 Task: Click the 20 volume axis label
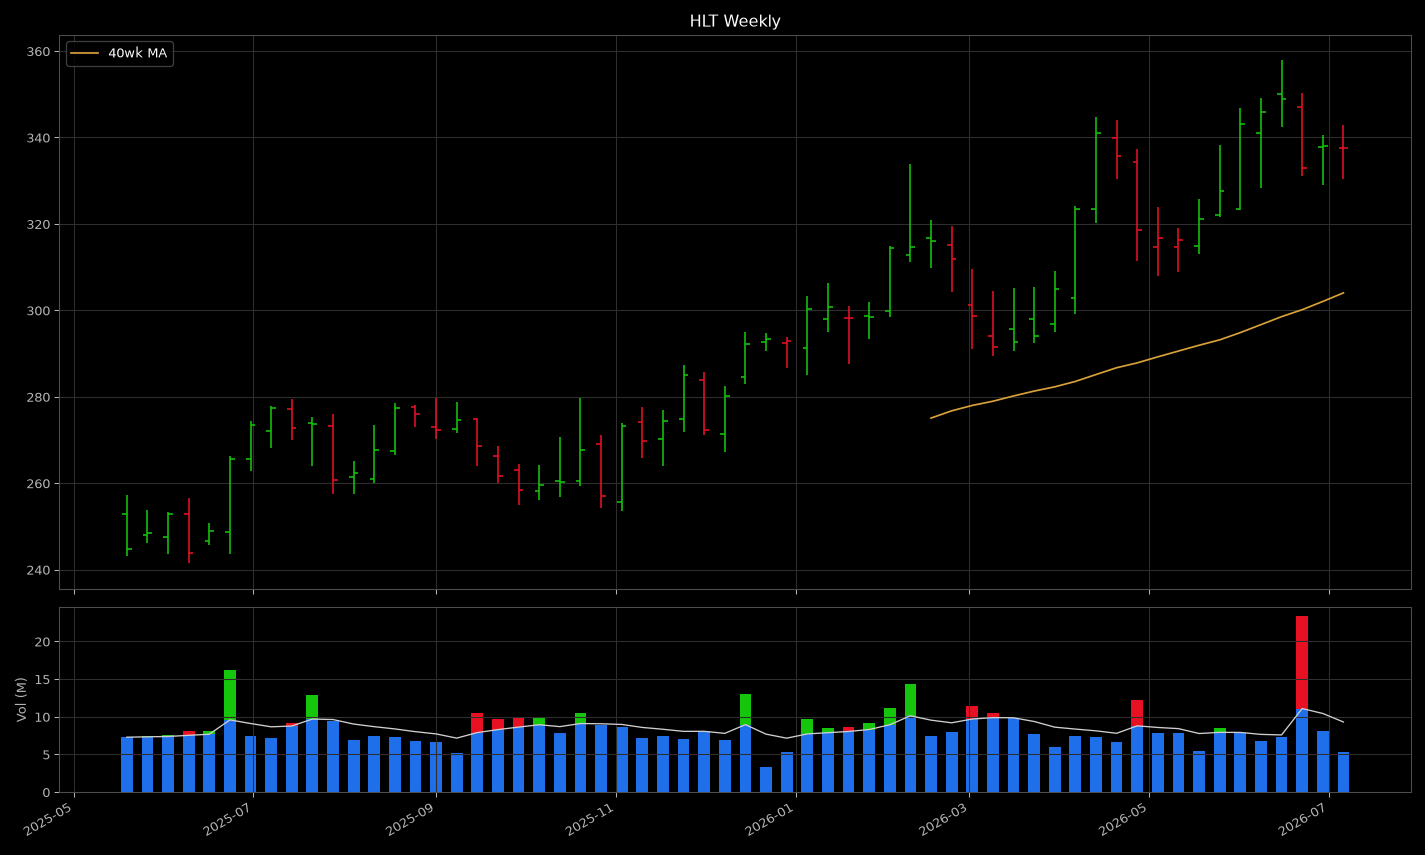[x=42, y=642]
